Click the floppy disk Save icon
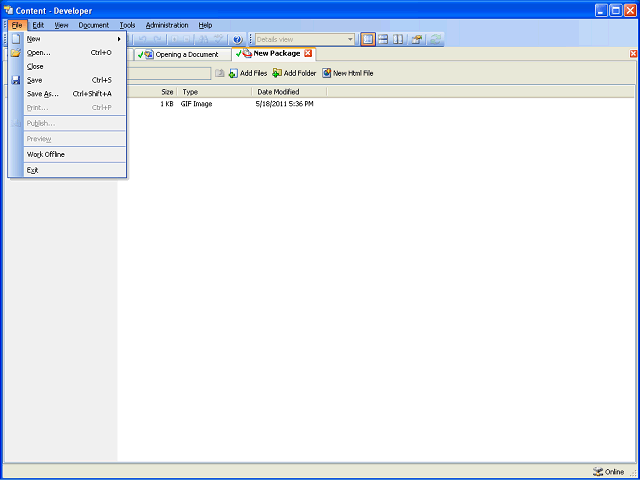This screenshot has height=480, width=640. click(x=16, y=80)
